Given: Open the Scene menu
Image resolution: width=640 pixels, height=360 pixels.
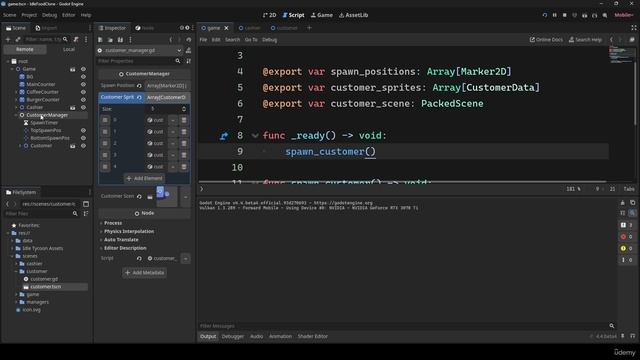Looking at the screenshot, I should coord(9,15).
